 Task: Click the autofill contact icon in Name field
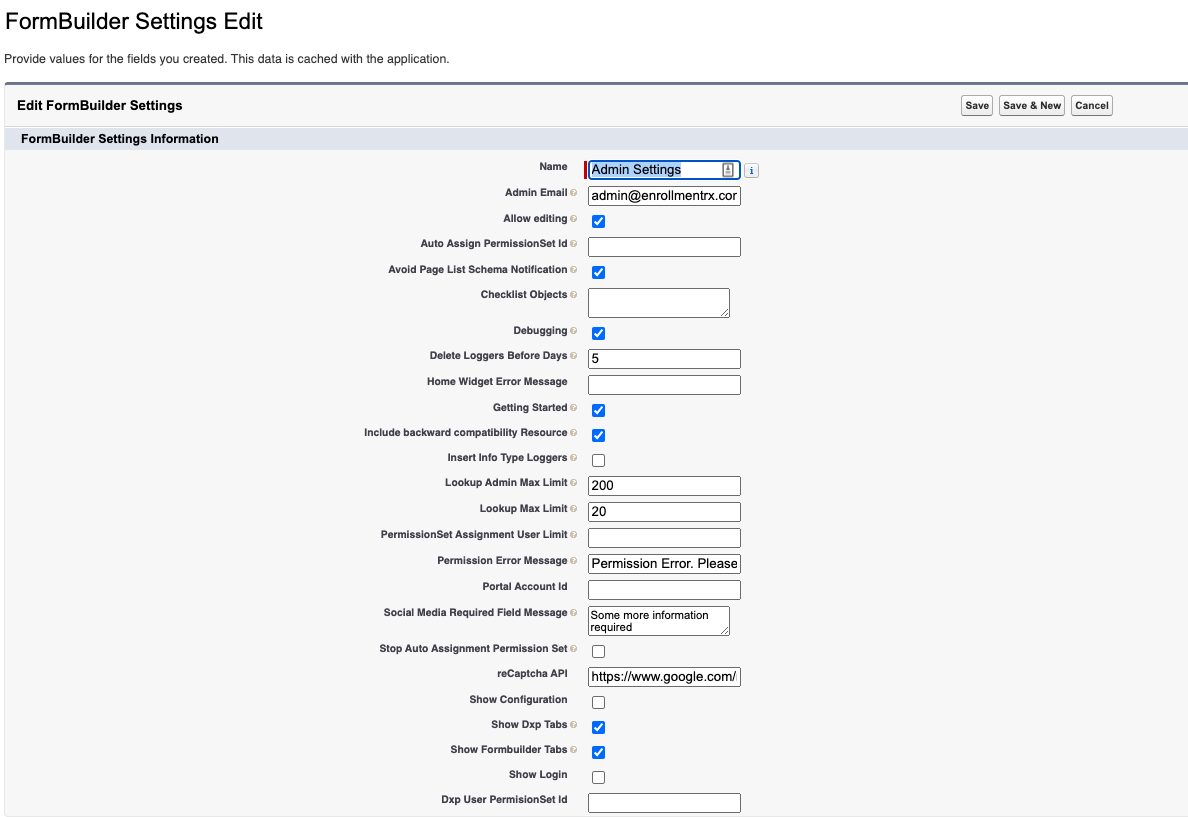point(728,170)
